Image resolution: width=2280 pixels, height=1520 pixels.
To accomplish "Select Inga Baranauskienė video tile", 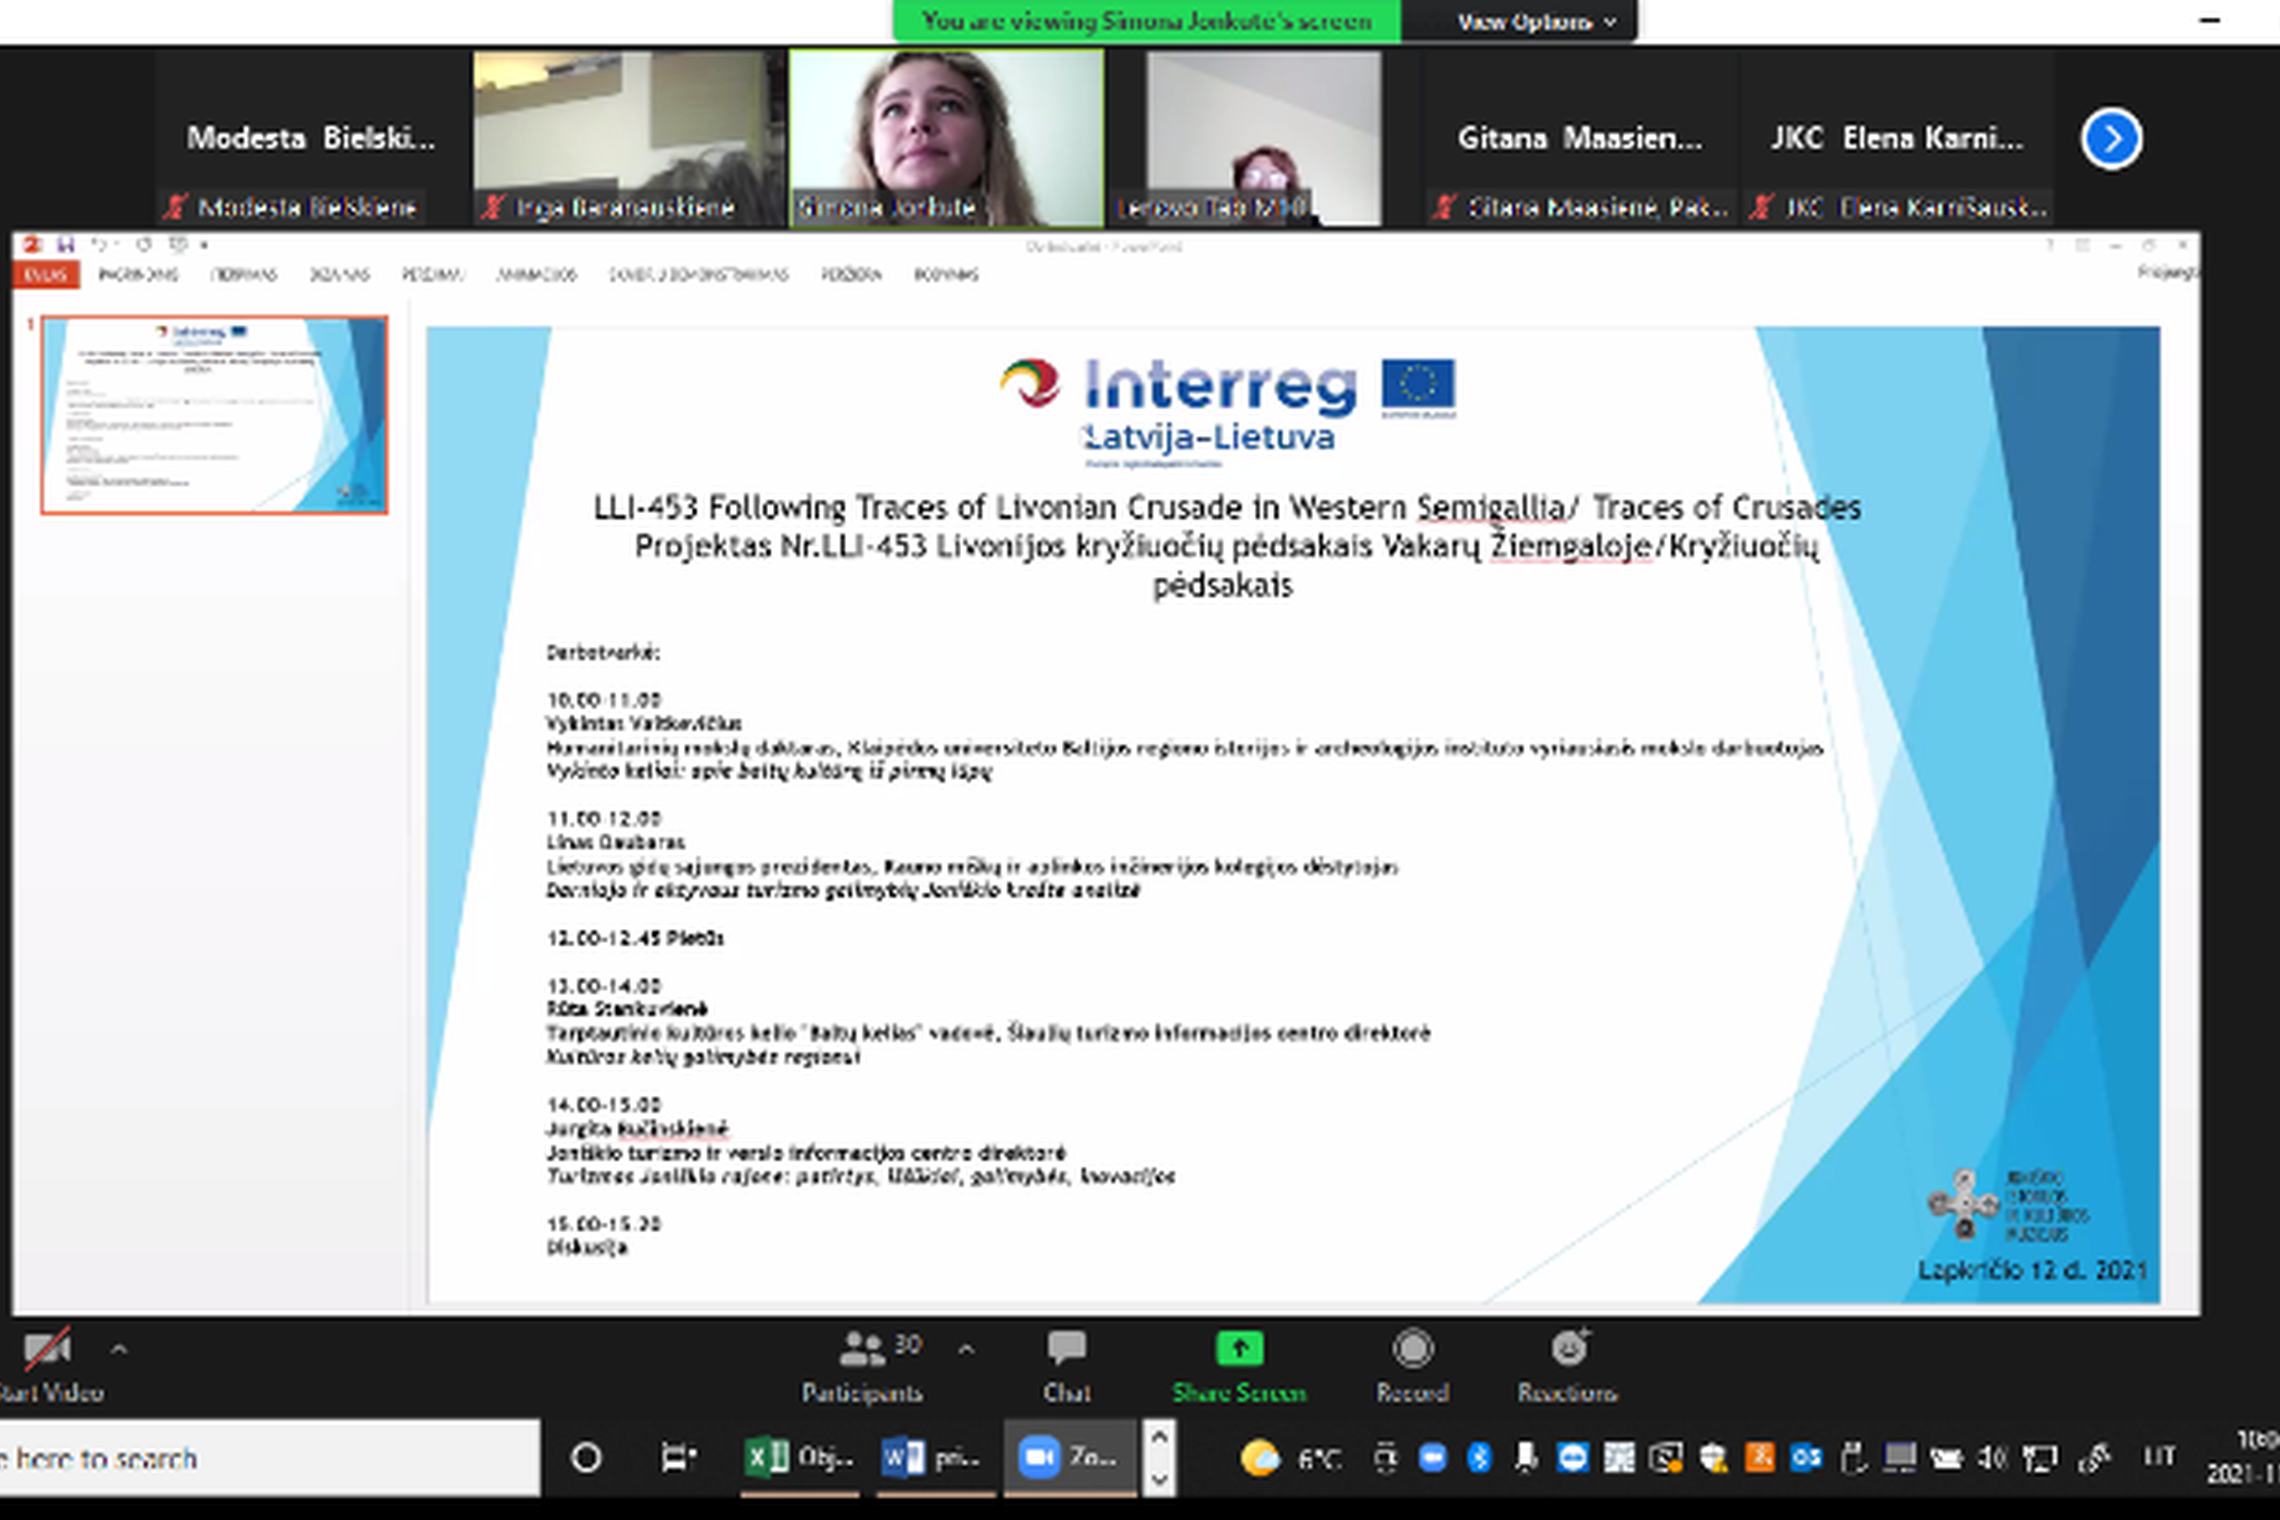I will 628,139.
